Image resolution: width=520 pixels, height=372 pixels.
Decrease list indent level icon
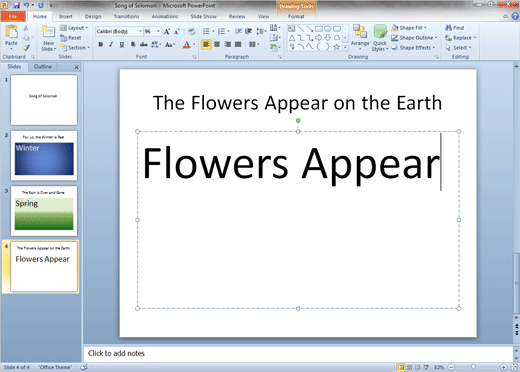(238, 31)
